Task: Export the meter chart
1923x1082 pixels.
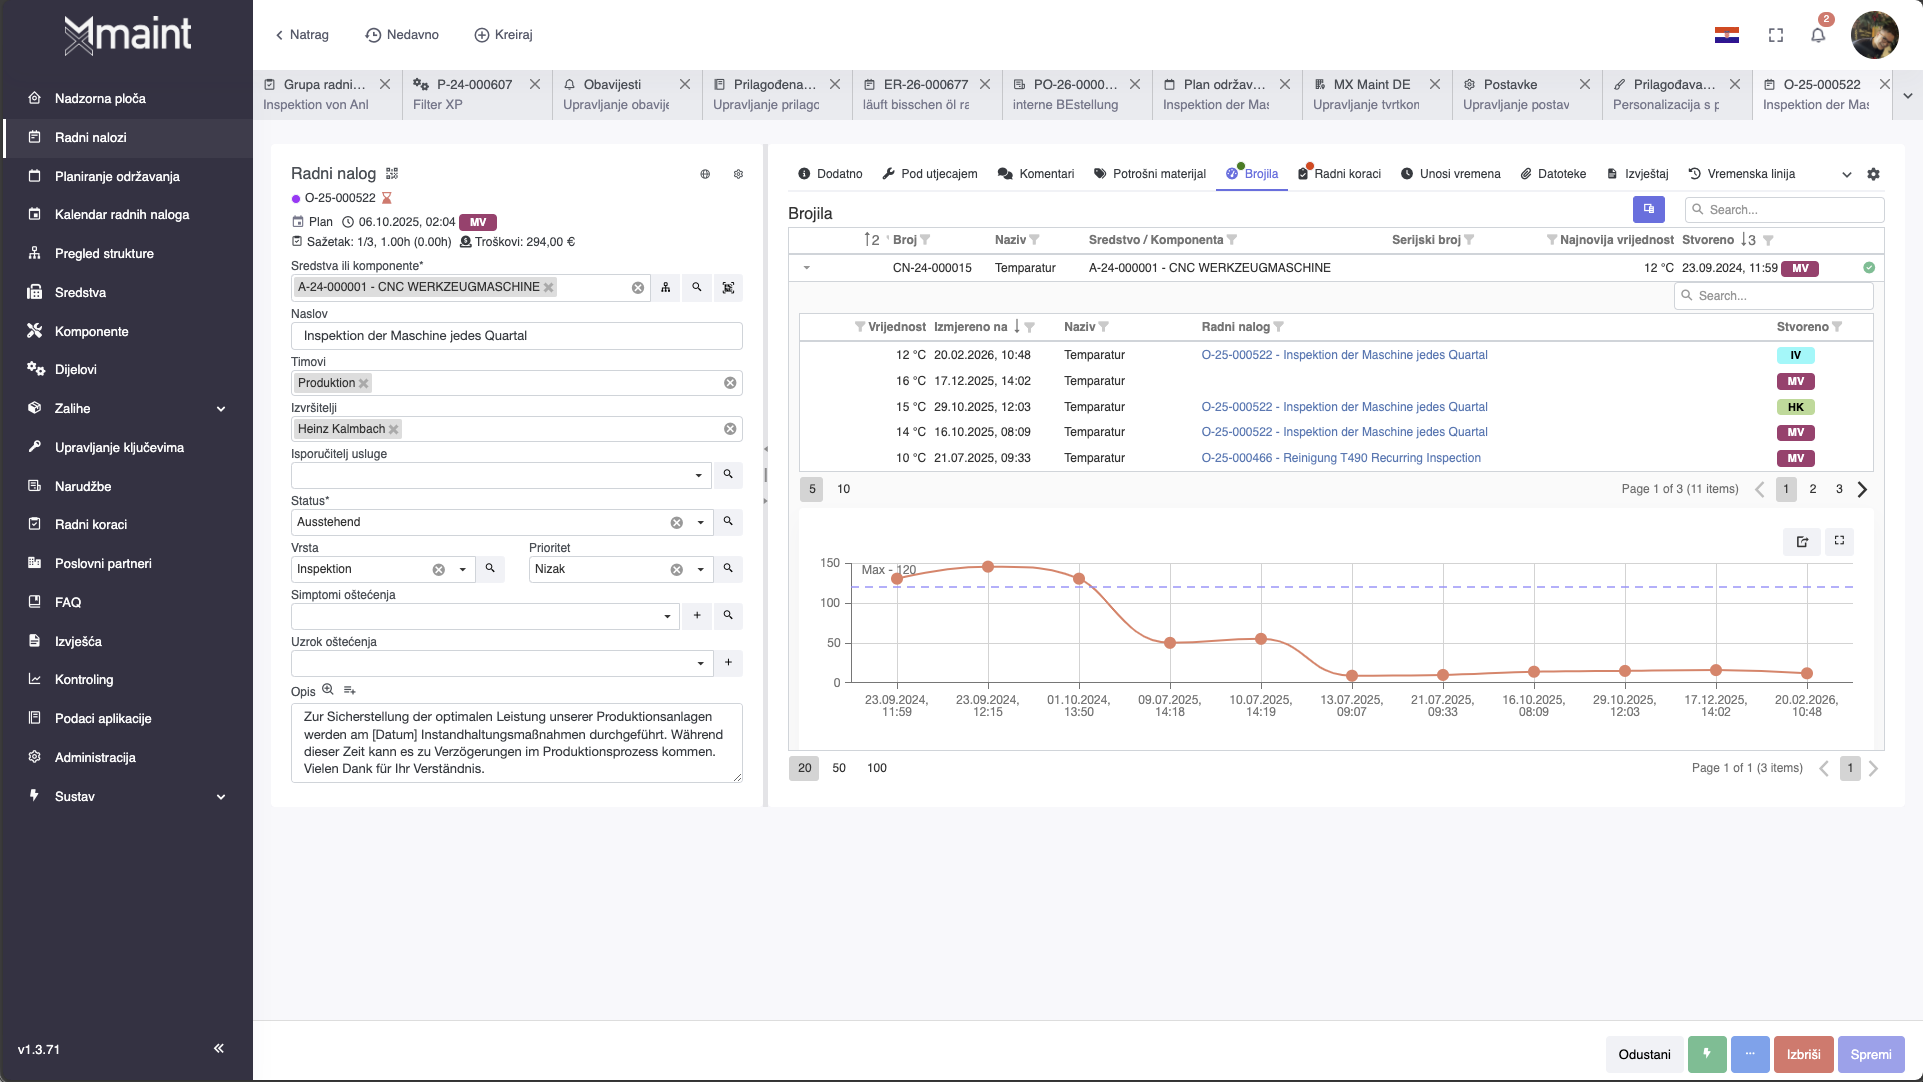Action: (1802, 541)
